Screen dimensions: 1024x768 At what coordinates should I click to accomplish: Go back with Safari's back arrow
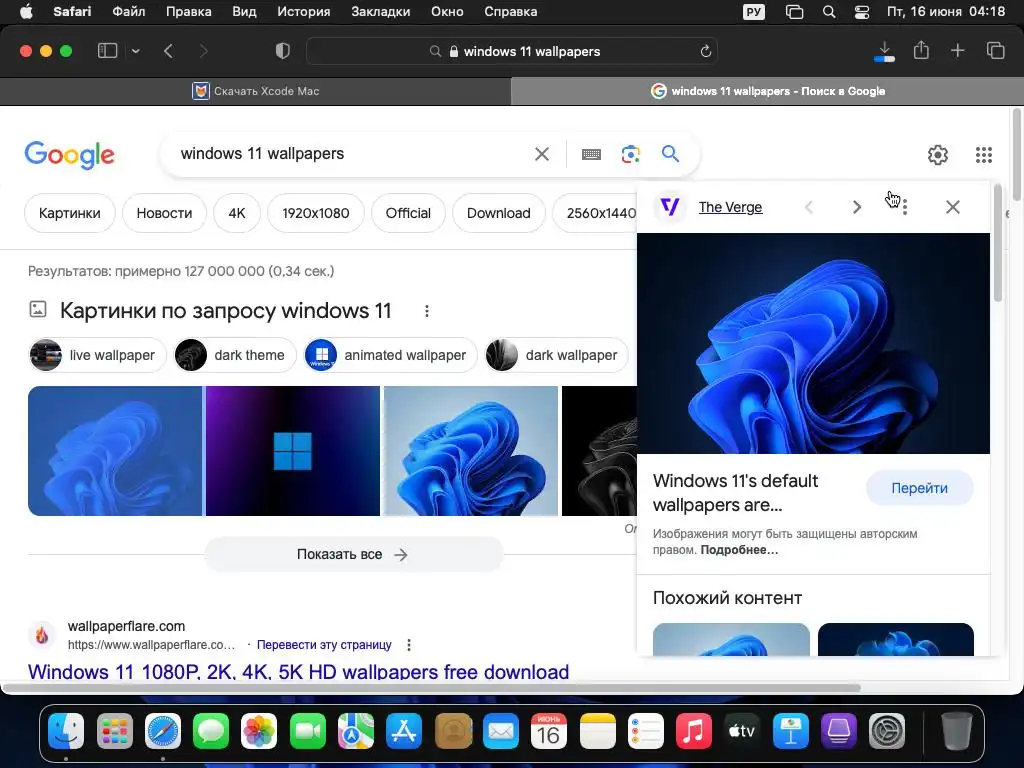click(x=168, y=51)
